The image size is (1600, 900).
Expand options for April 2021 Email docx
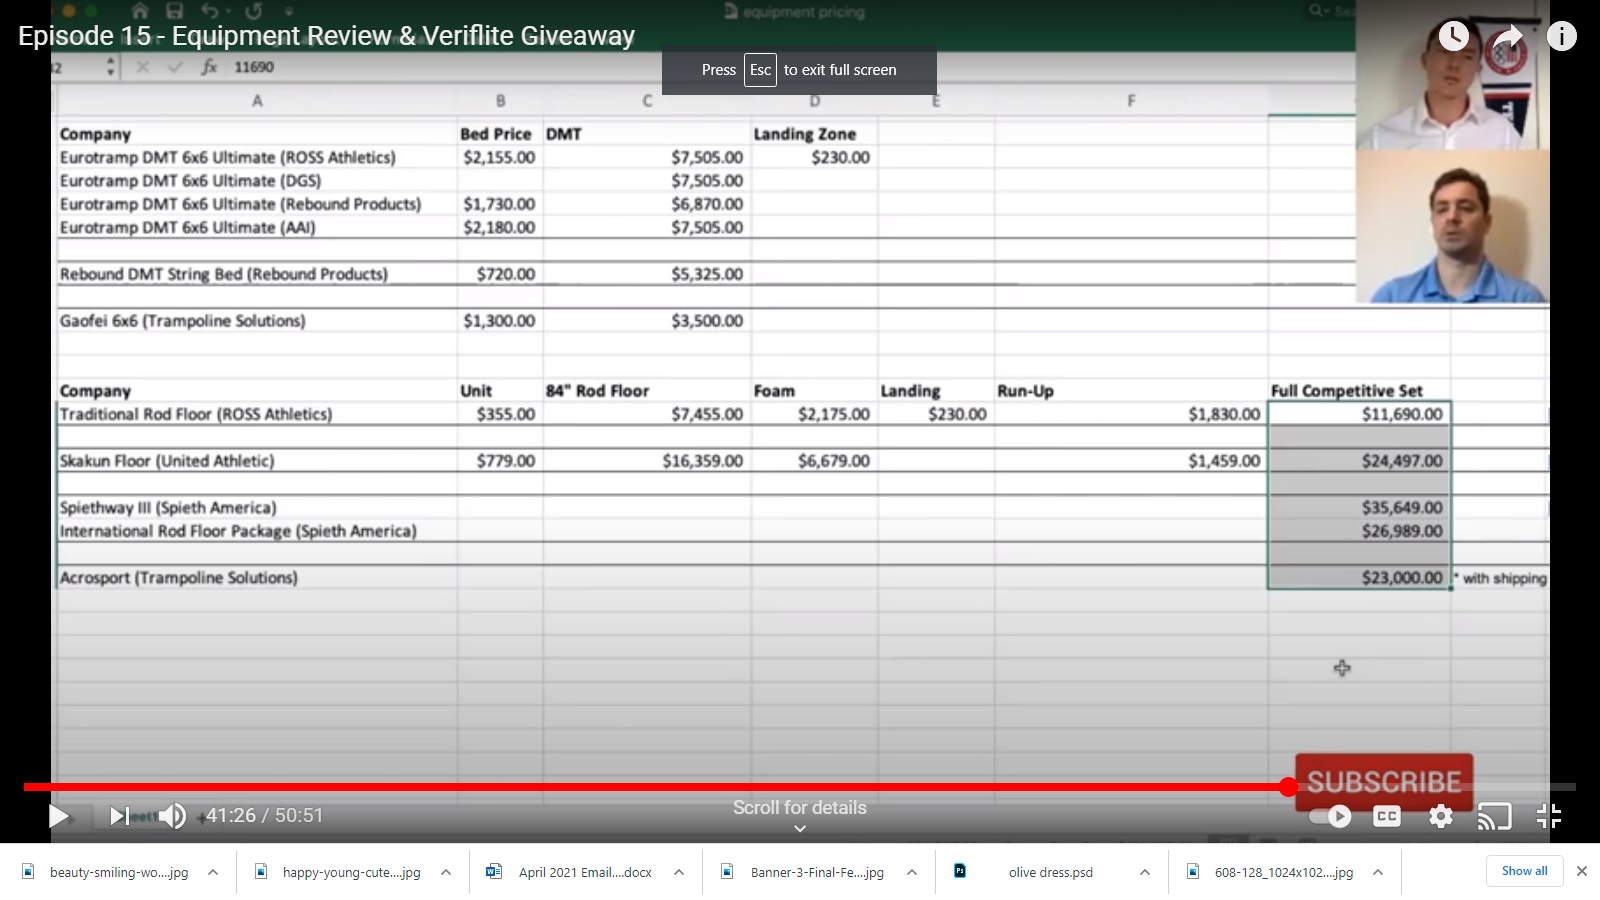(x=679, y=872)
